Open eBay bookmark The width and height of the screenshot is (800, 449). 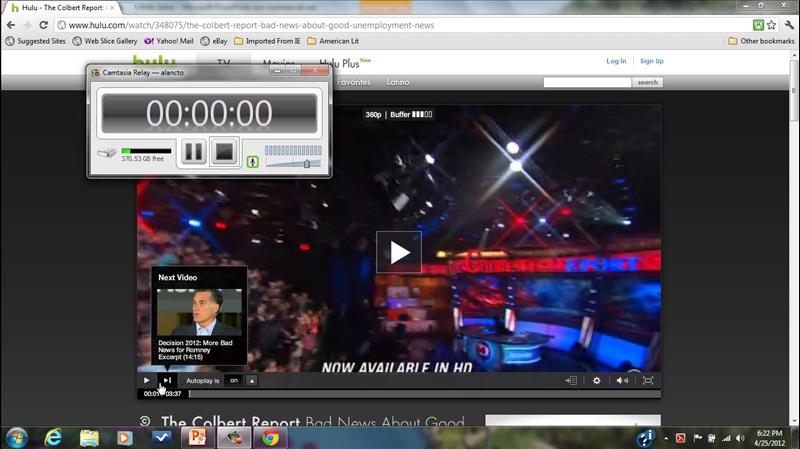tap(214, 41)
